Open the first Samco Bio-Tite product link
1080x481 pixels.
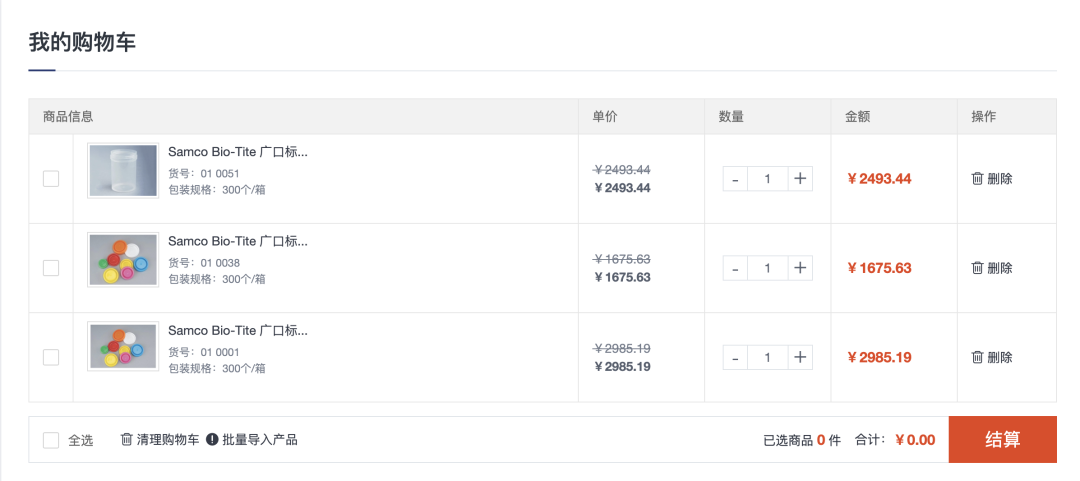point(237,152)
